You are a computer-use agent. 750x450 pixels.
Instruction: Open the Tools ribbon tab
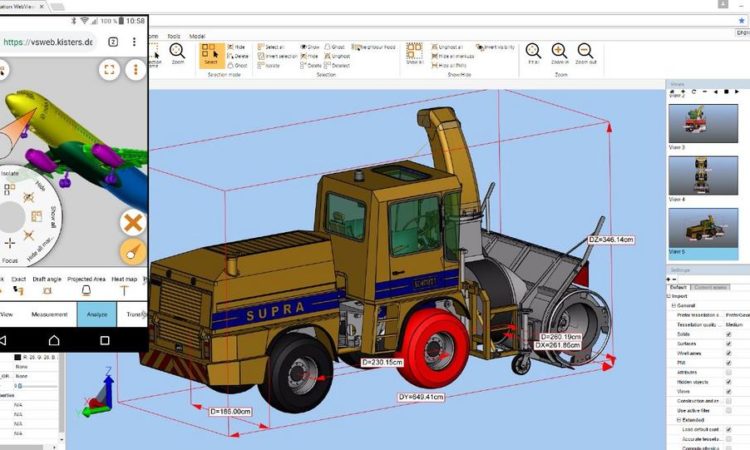[174, 36]
